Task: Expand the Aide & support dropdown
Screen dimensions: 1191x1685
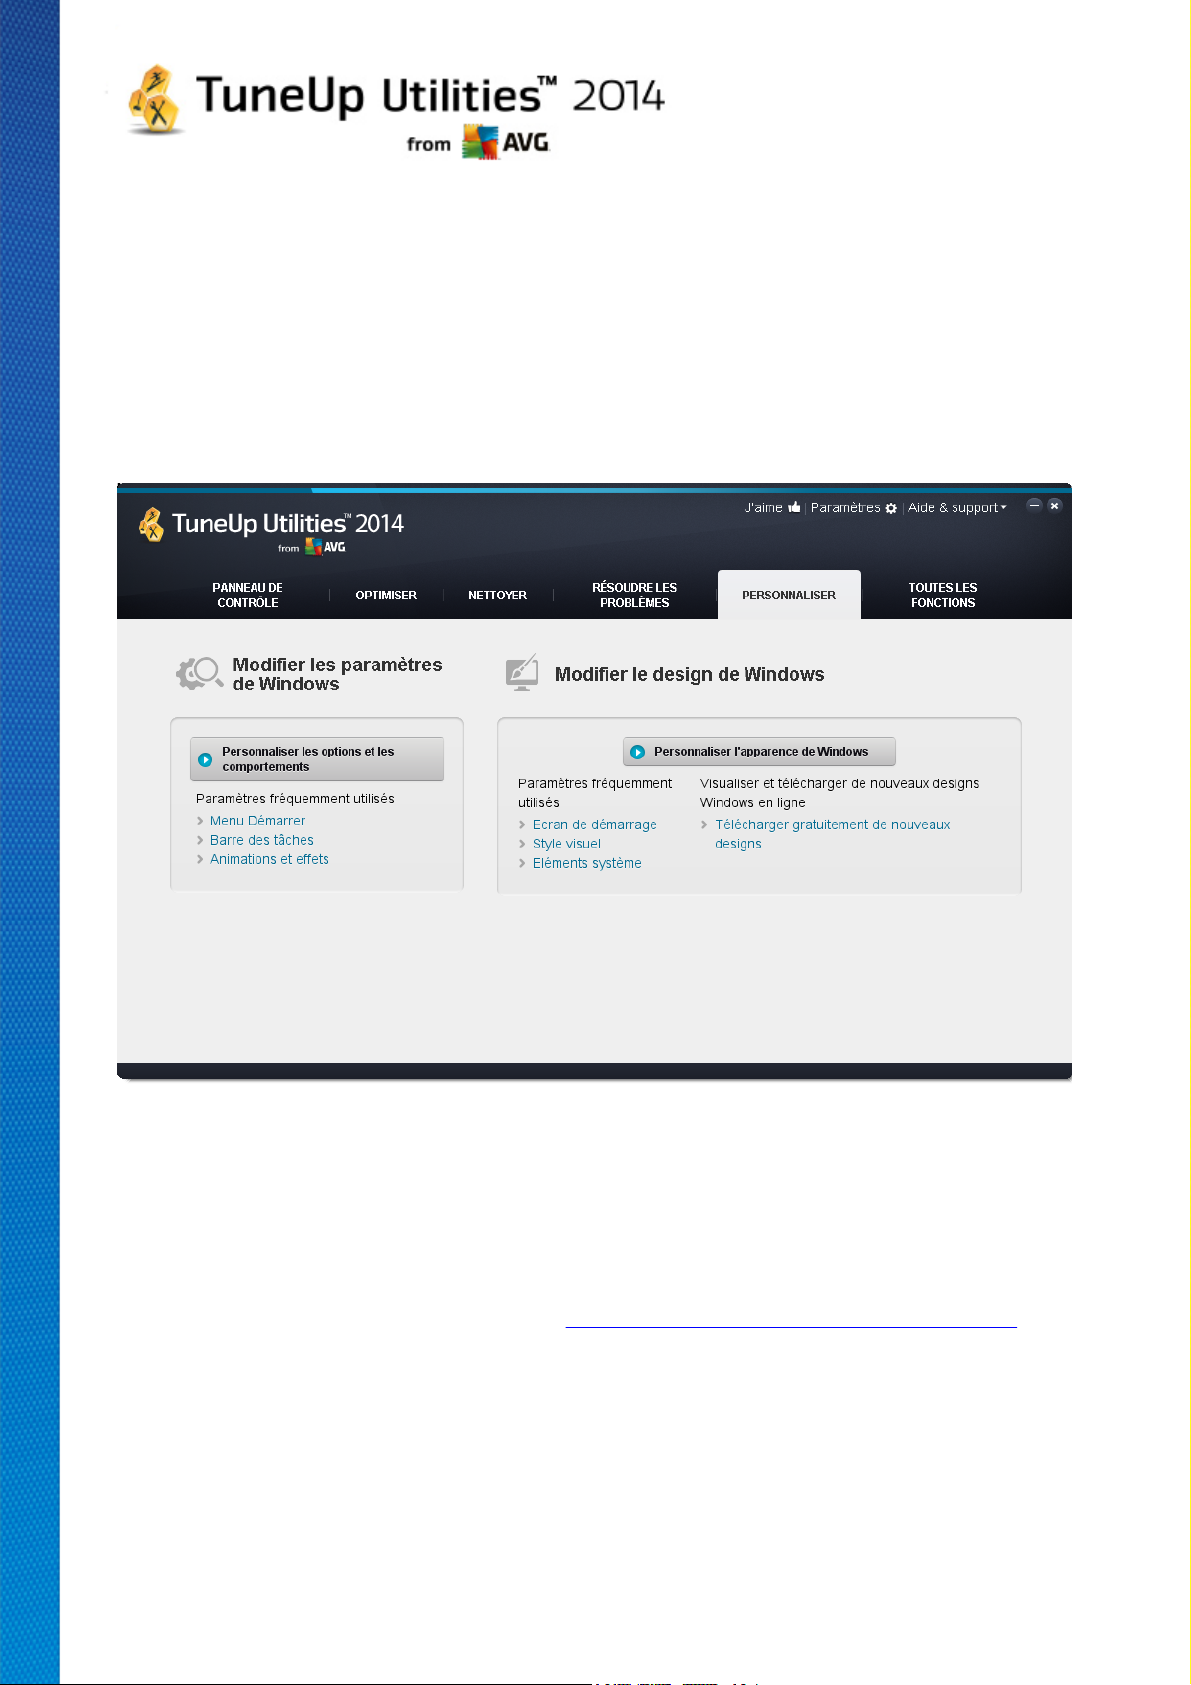Action: (957, 508)
